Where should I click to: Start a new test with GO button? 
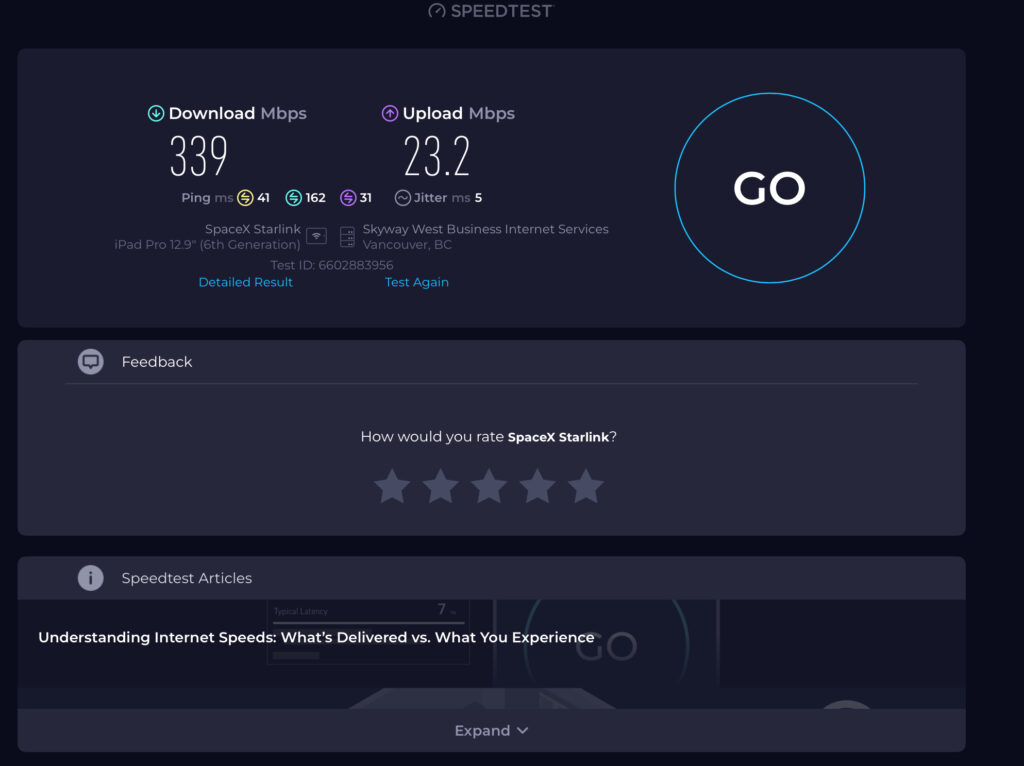coord(769,188)
